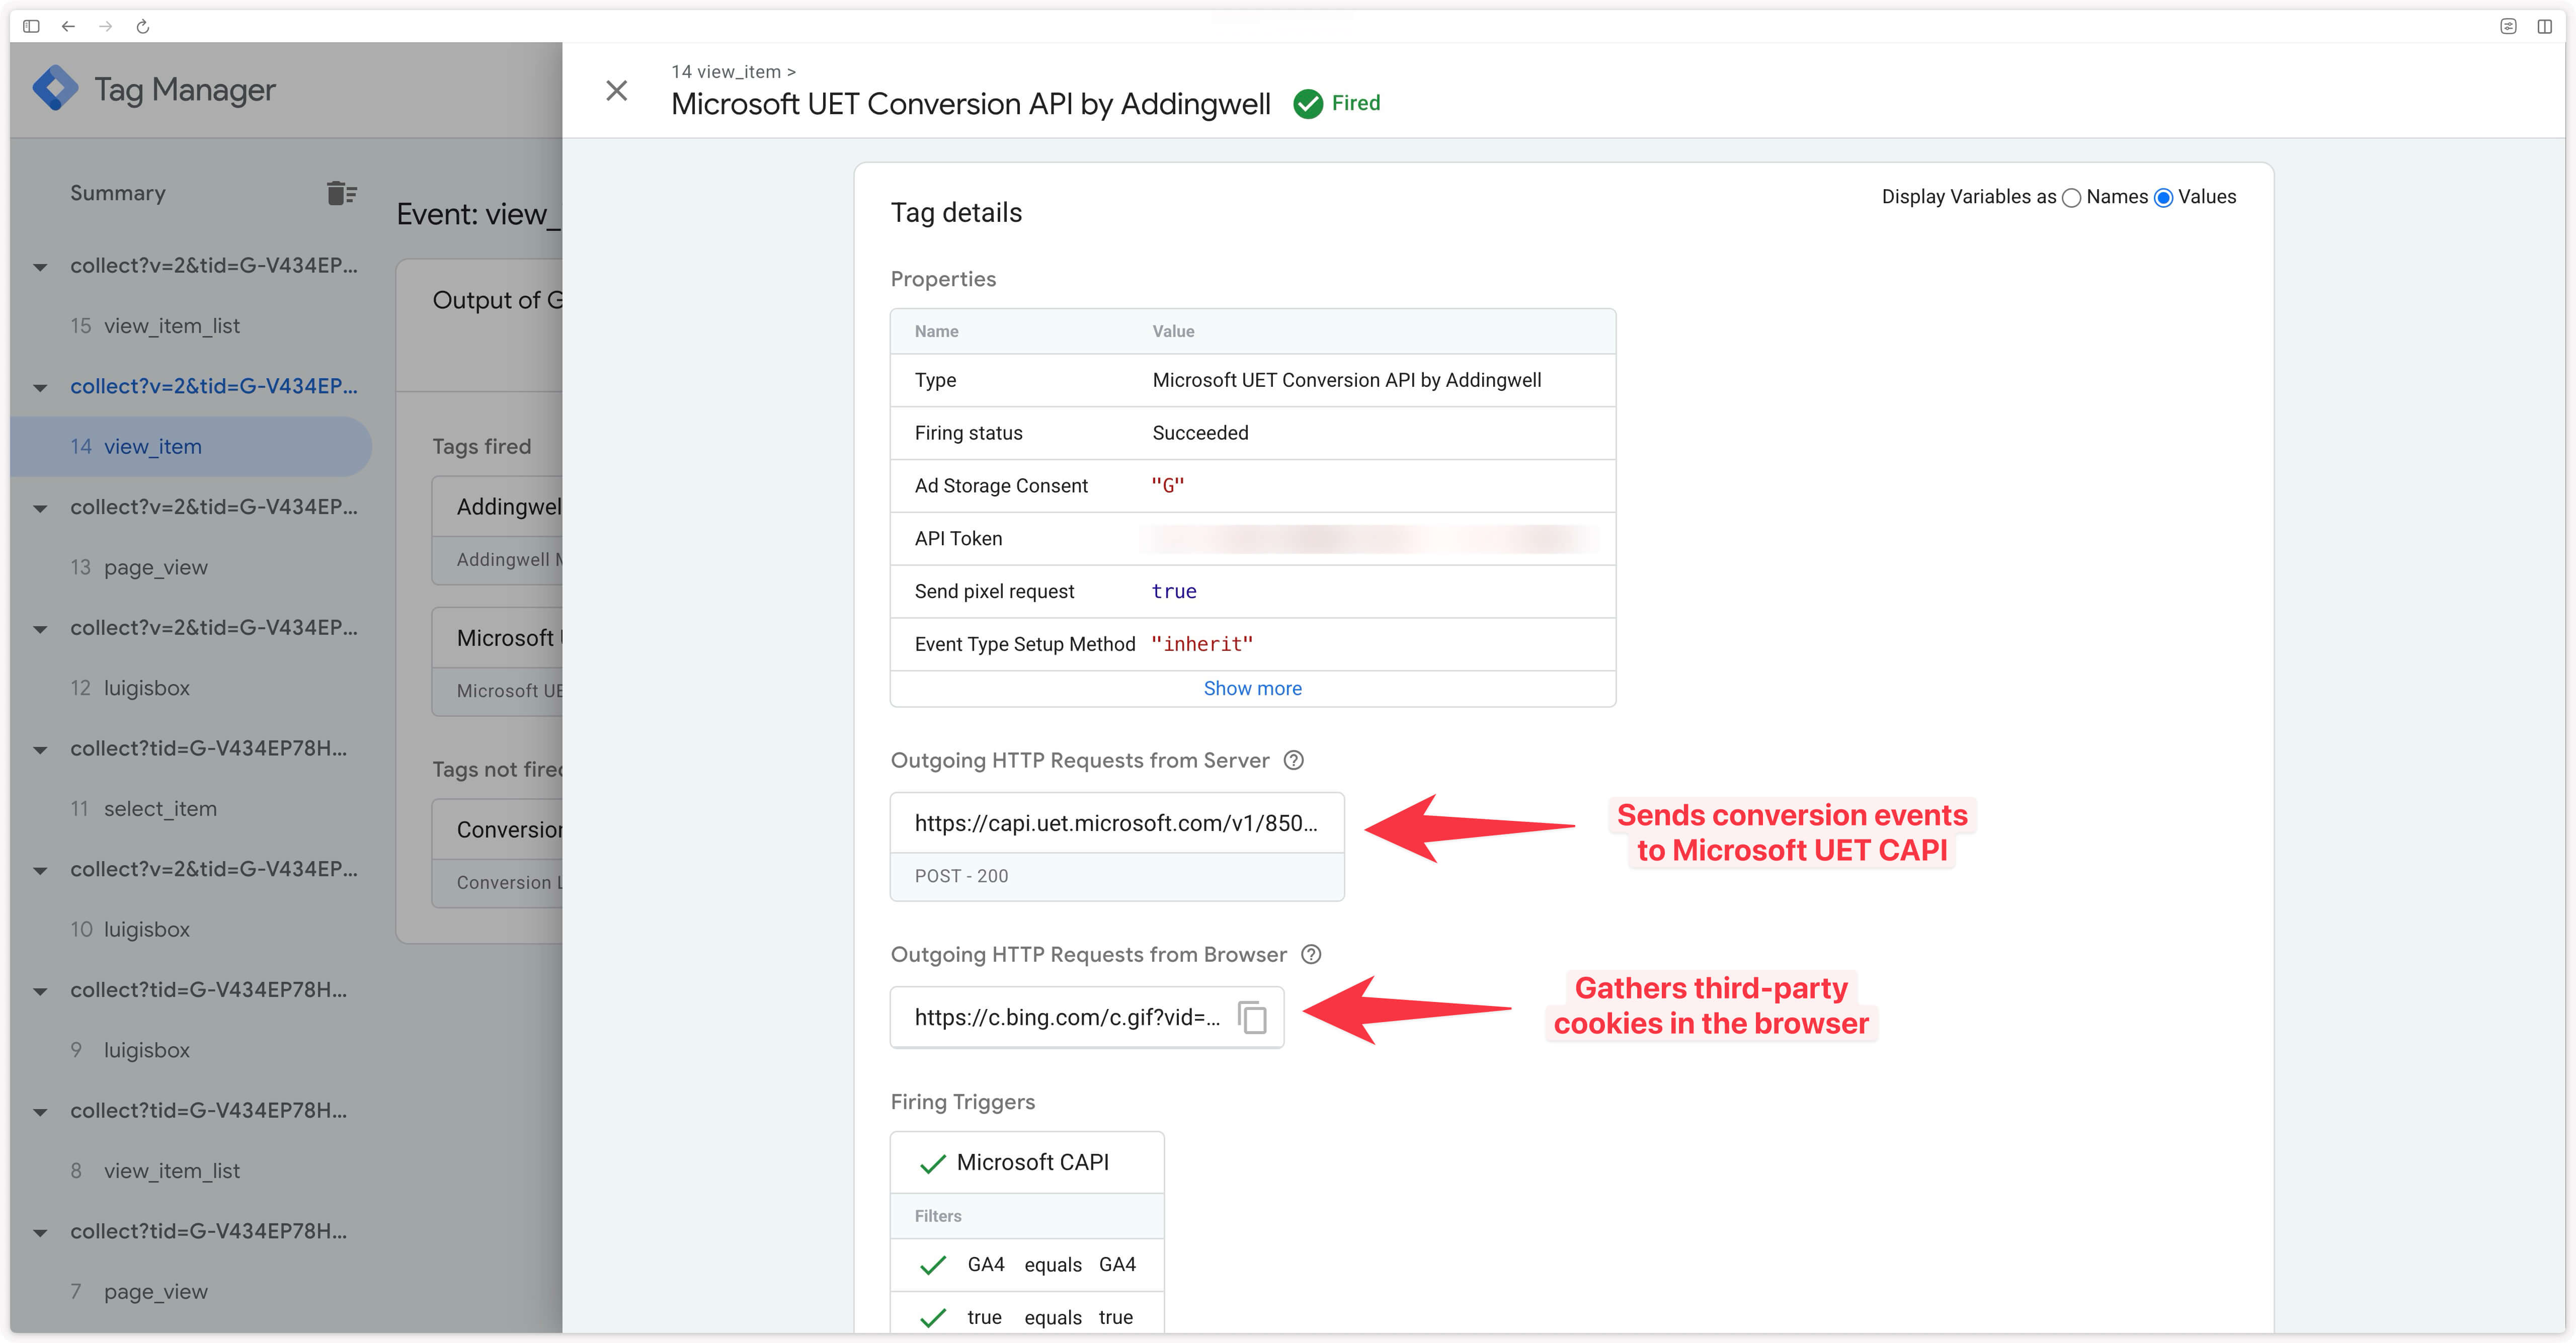The width and height of the screenshot is (2576, 1343).
Task: Open help for Outgoing HTTP Requests from Browser
Action: (1311, 954)
